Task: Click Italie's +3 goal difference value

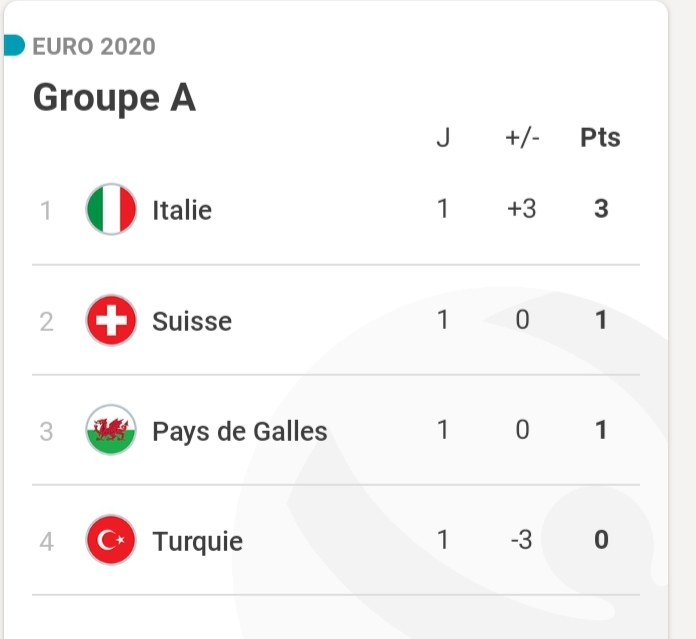Action: pos(521,210)
